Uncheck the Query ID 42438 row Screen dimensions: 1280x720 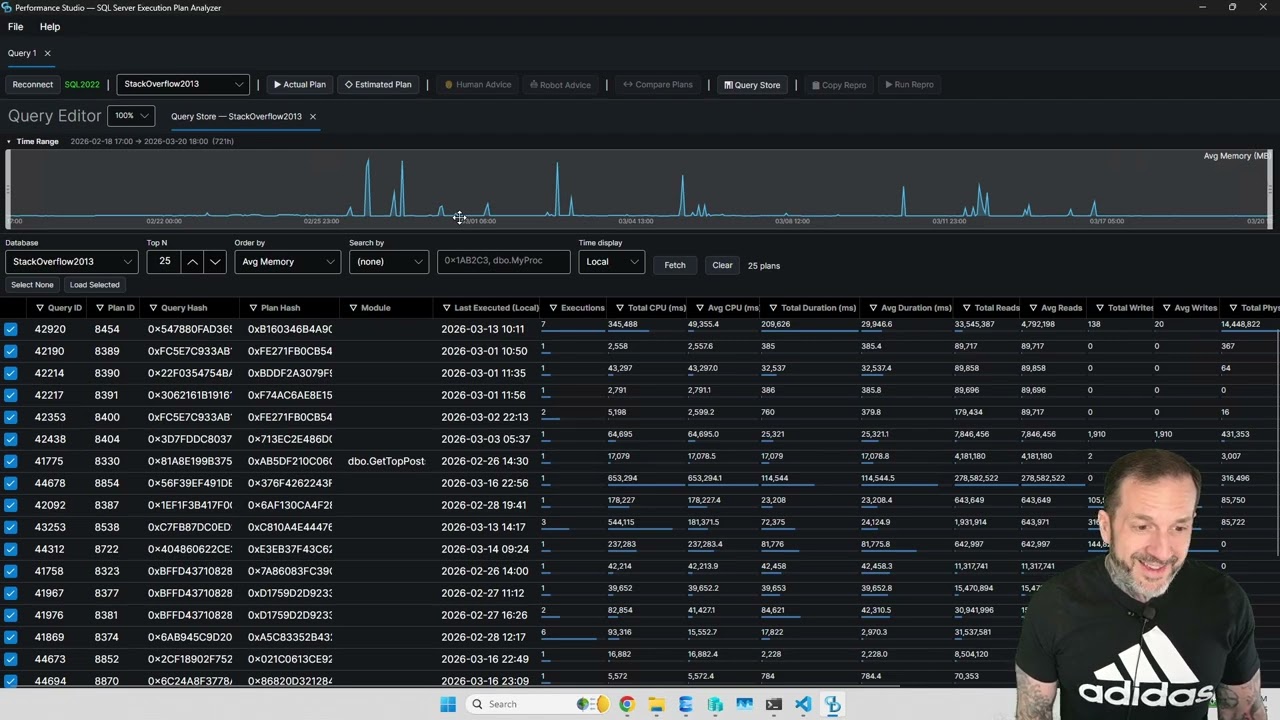click(x=10, y=439)
